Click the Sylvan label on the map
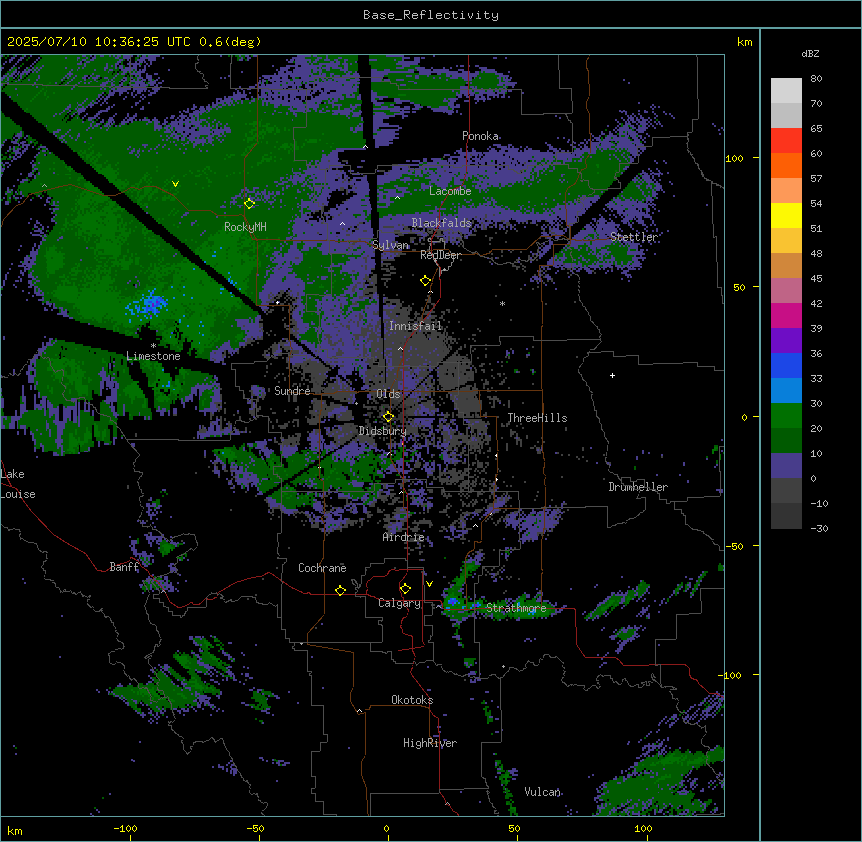Viewport: 862px width, 842px height. [x=390, y=245]
